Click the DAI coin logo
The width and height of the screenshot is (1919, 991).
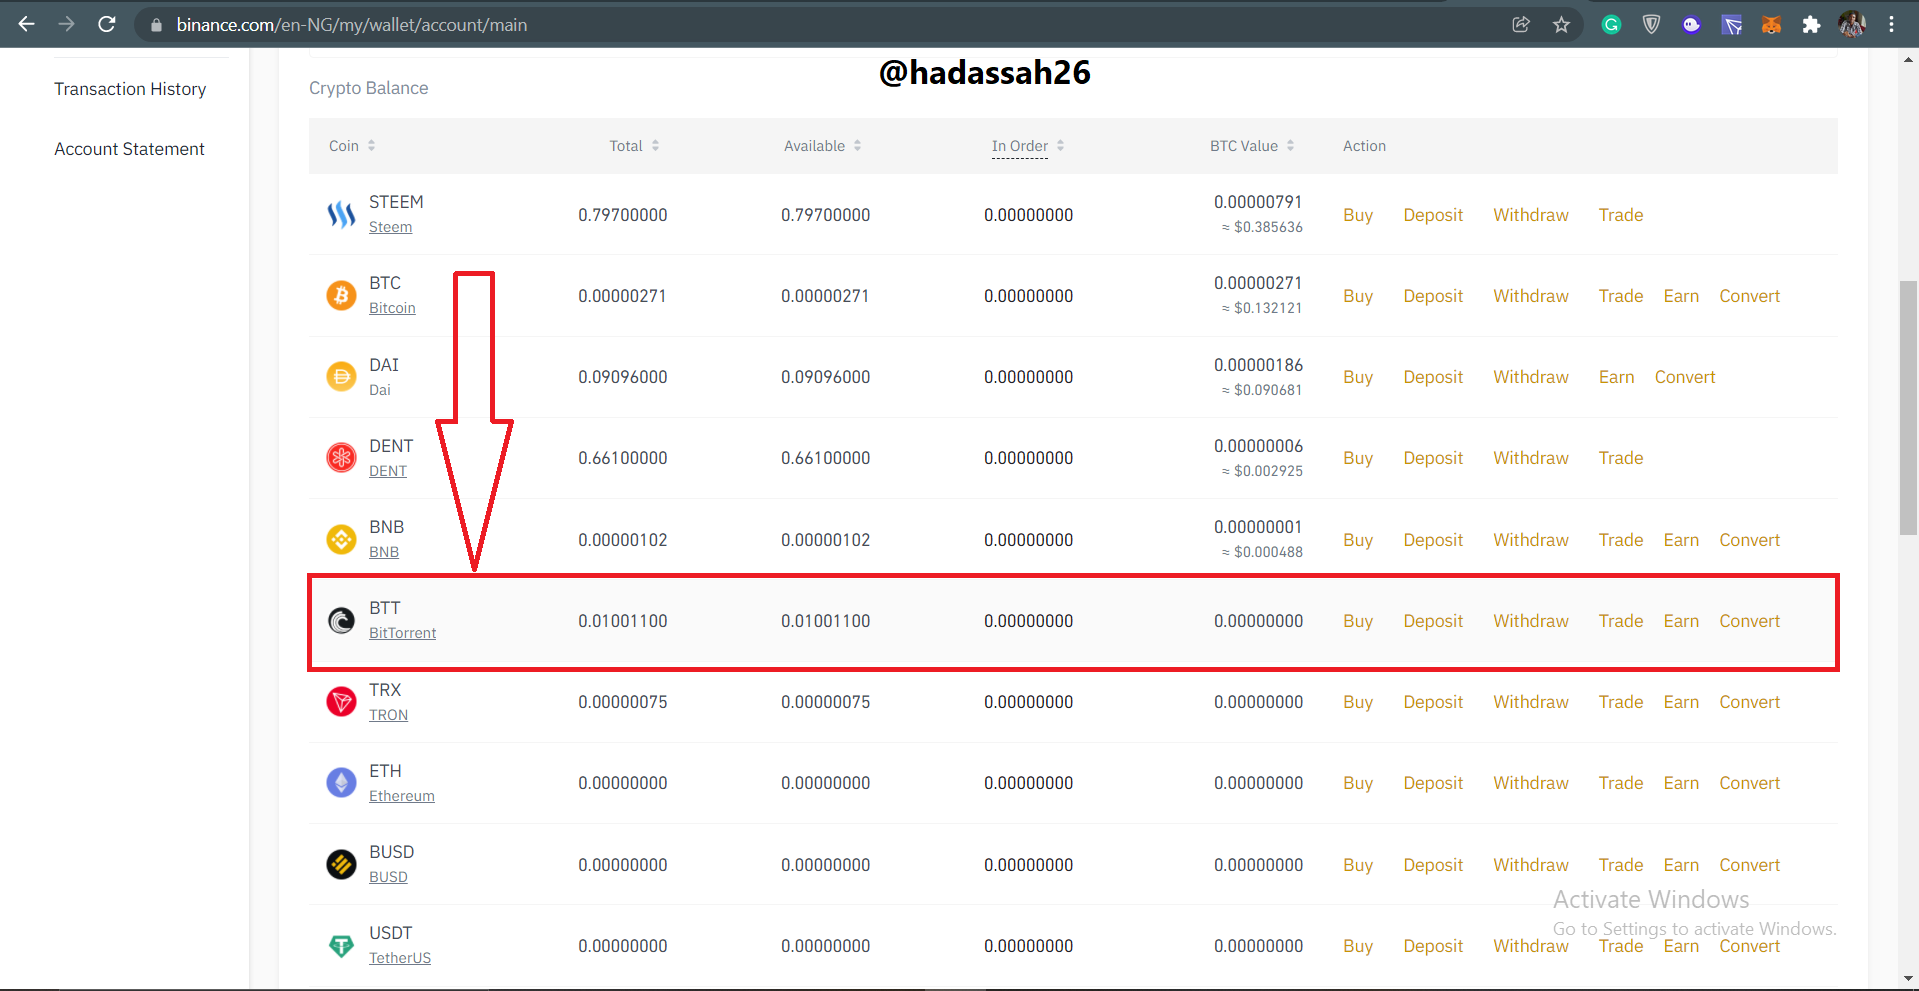pos(341,376)
